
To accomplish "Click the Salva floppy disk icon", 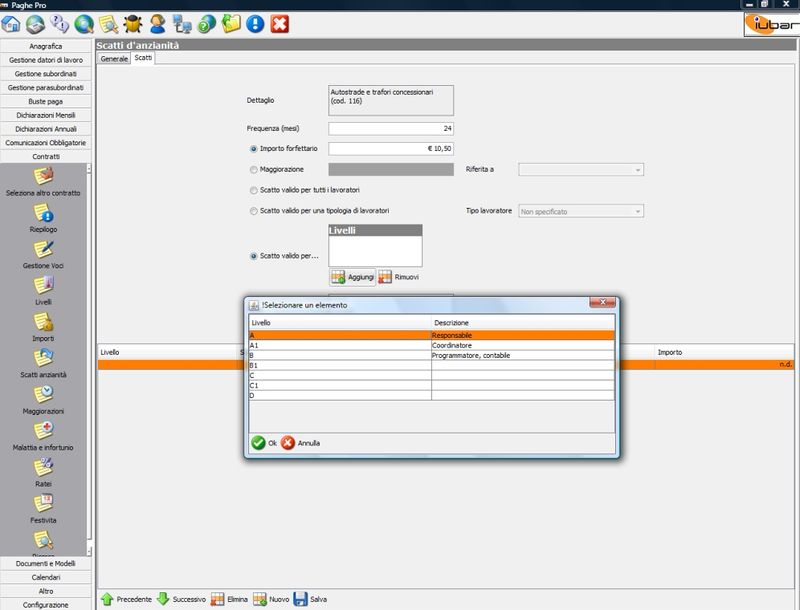I will click(x=300, y=598).
